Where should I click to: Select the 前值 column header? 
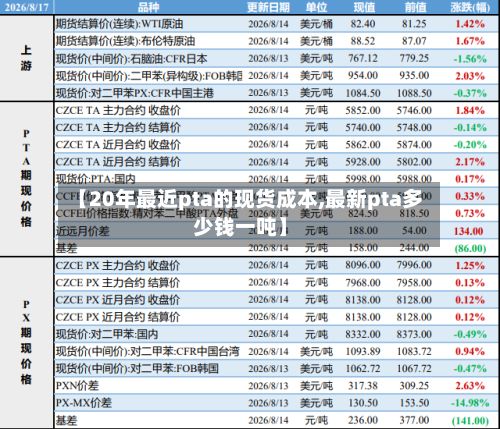coord(415,7)
